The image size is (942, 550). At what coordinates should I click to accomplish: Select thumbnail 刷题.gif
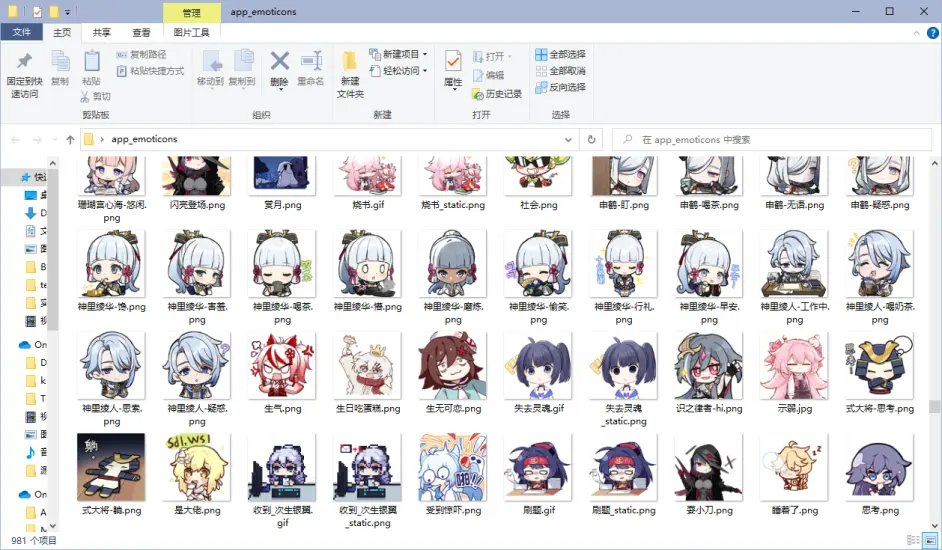coord(538,468)
